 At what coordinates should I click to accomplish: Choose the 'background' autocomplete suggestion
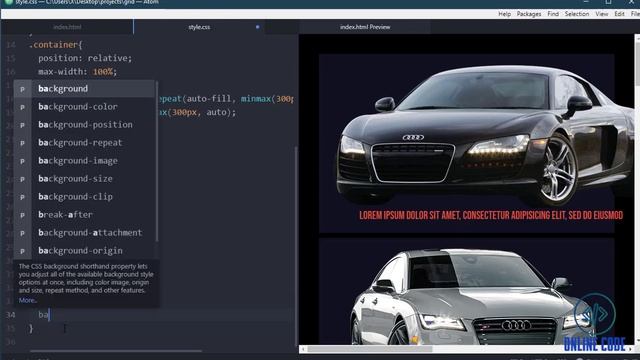84,89
